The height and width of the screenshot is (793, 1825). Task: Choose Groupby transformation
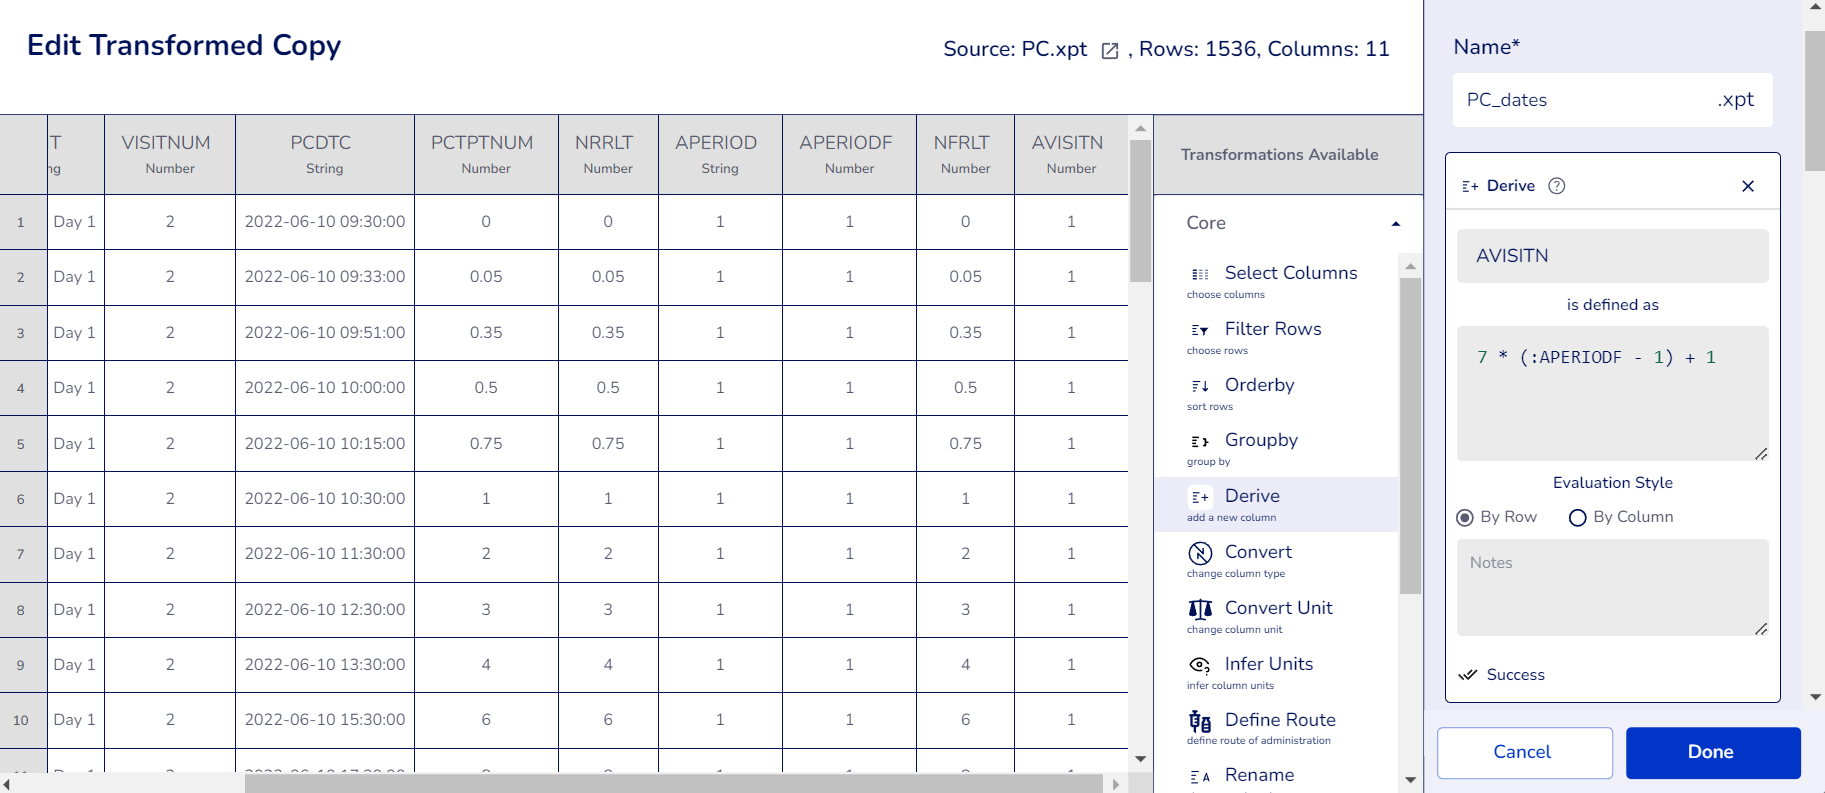point(1275,448)
